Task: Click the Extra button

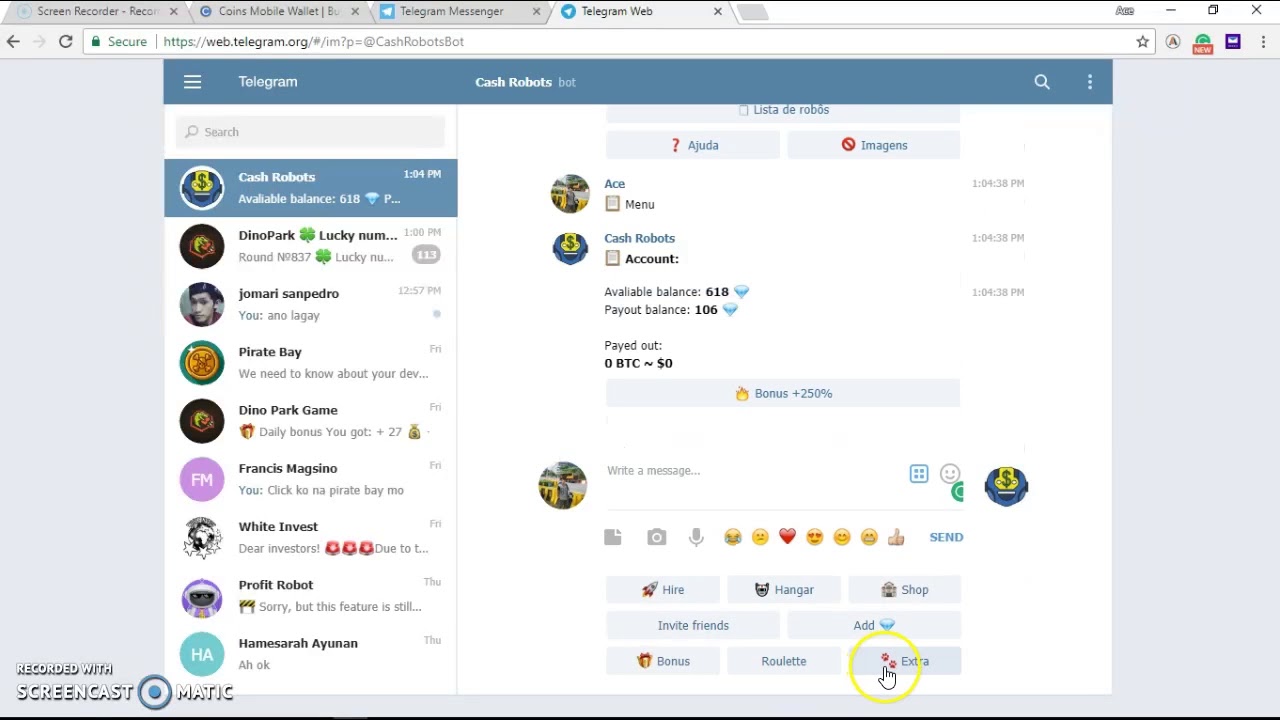Action: point(905,662)
